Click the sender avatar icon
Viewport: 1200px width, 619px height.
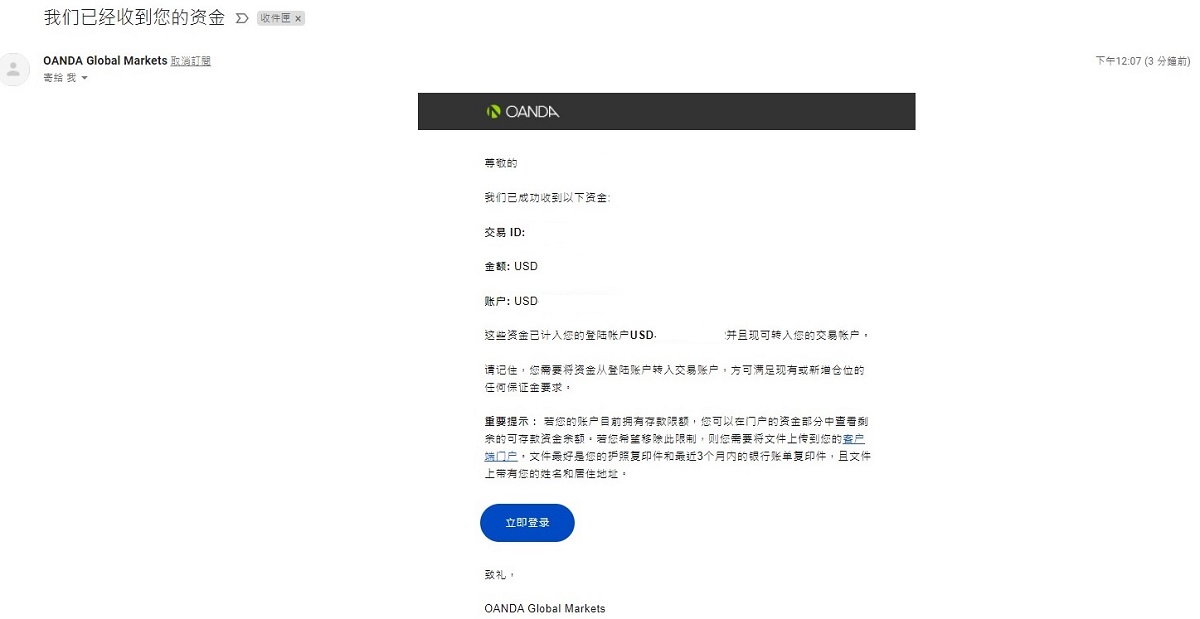pos(14,69)
